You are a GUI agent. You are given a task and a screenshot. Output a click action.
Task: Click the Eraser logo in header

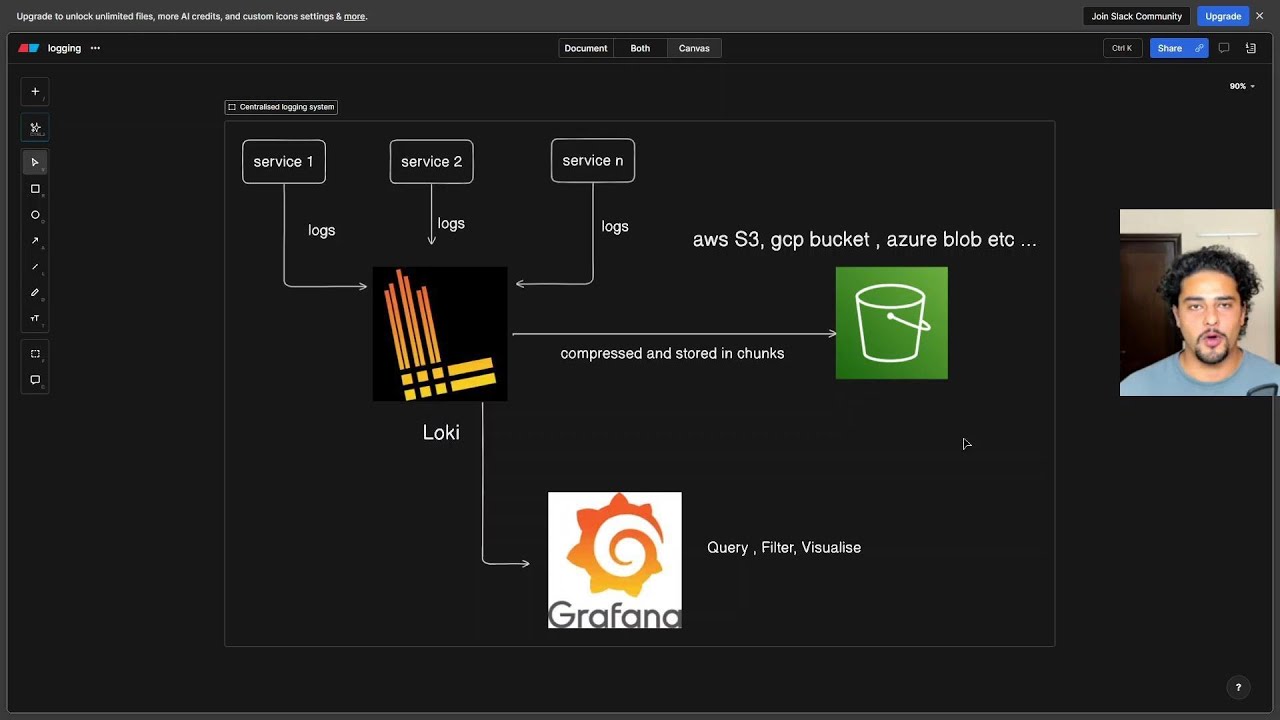click(x=29, y=48)
